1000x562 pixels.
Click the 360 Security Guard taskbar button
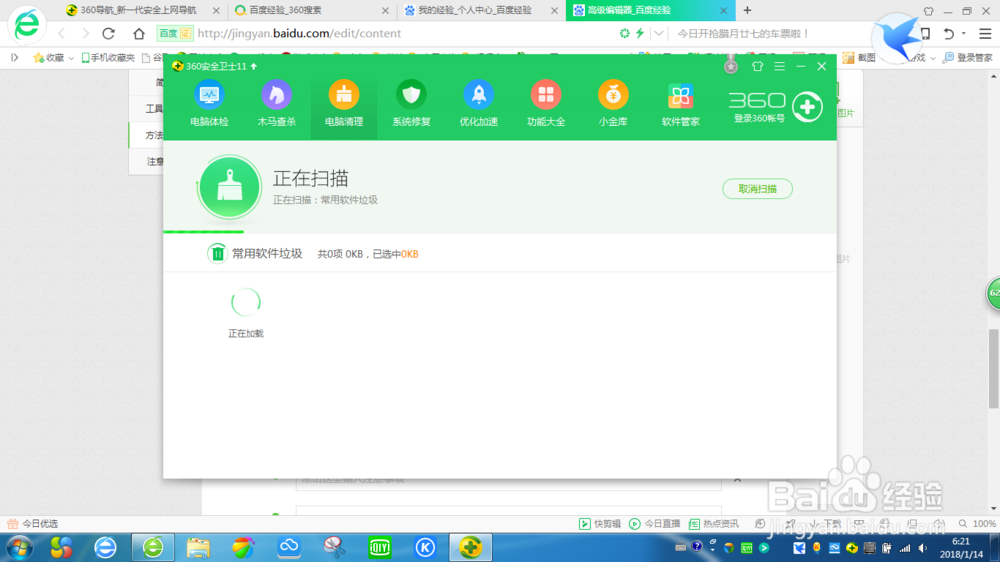click(x=471, y=547)
